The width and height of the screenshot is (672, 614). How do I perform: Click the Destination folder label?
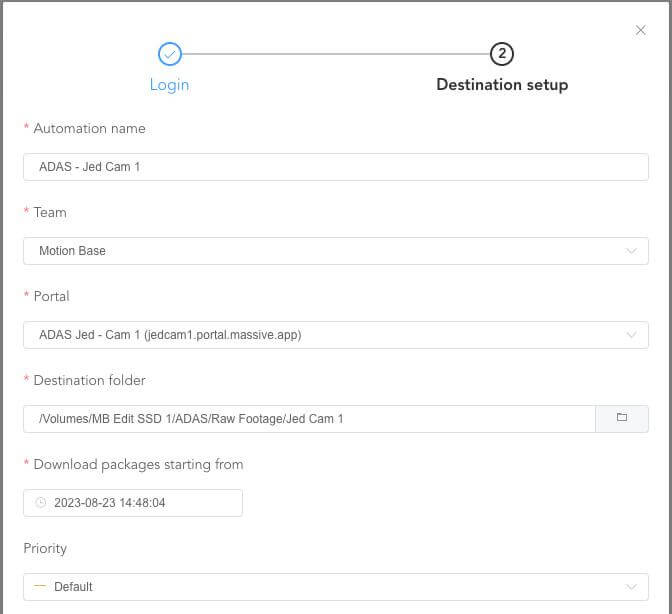pos(90,380)
